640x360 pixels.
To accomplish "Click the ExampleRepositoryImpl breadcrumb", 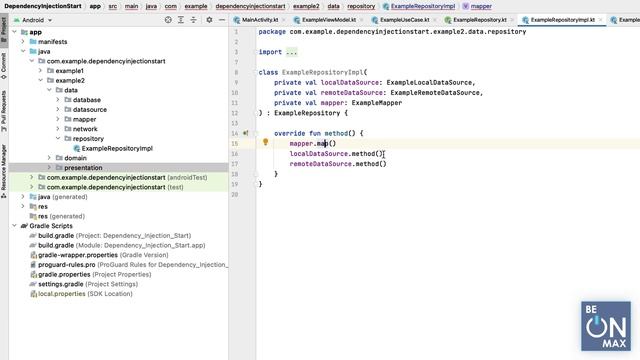I will (419, 6).
